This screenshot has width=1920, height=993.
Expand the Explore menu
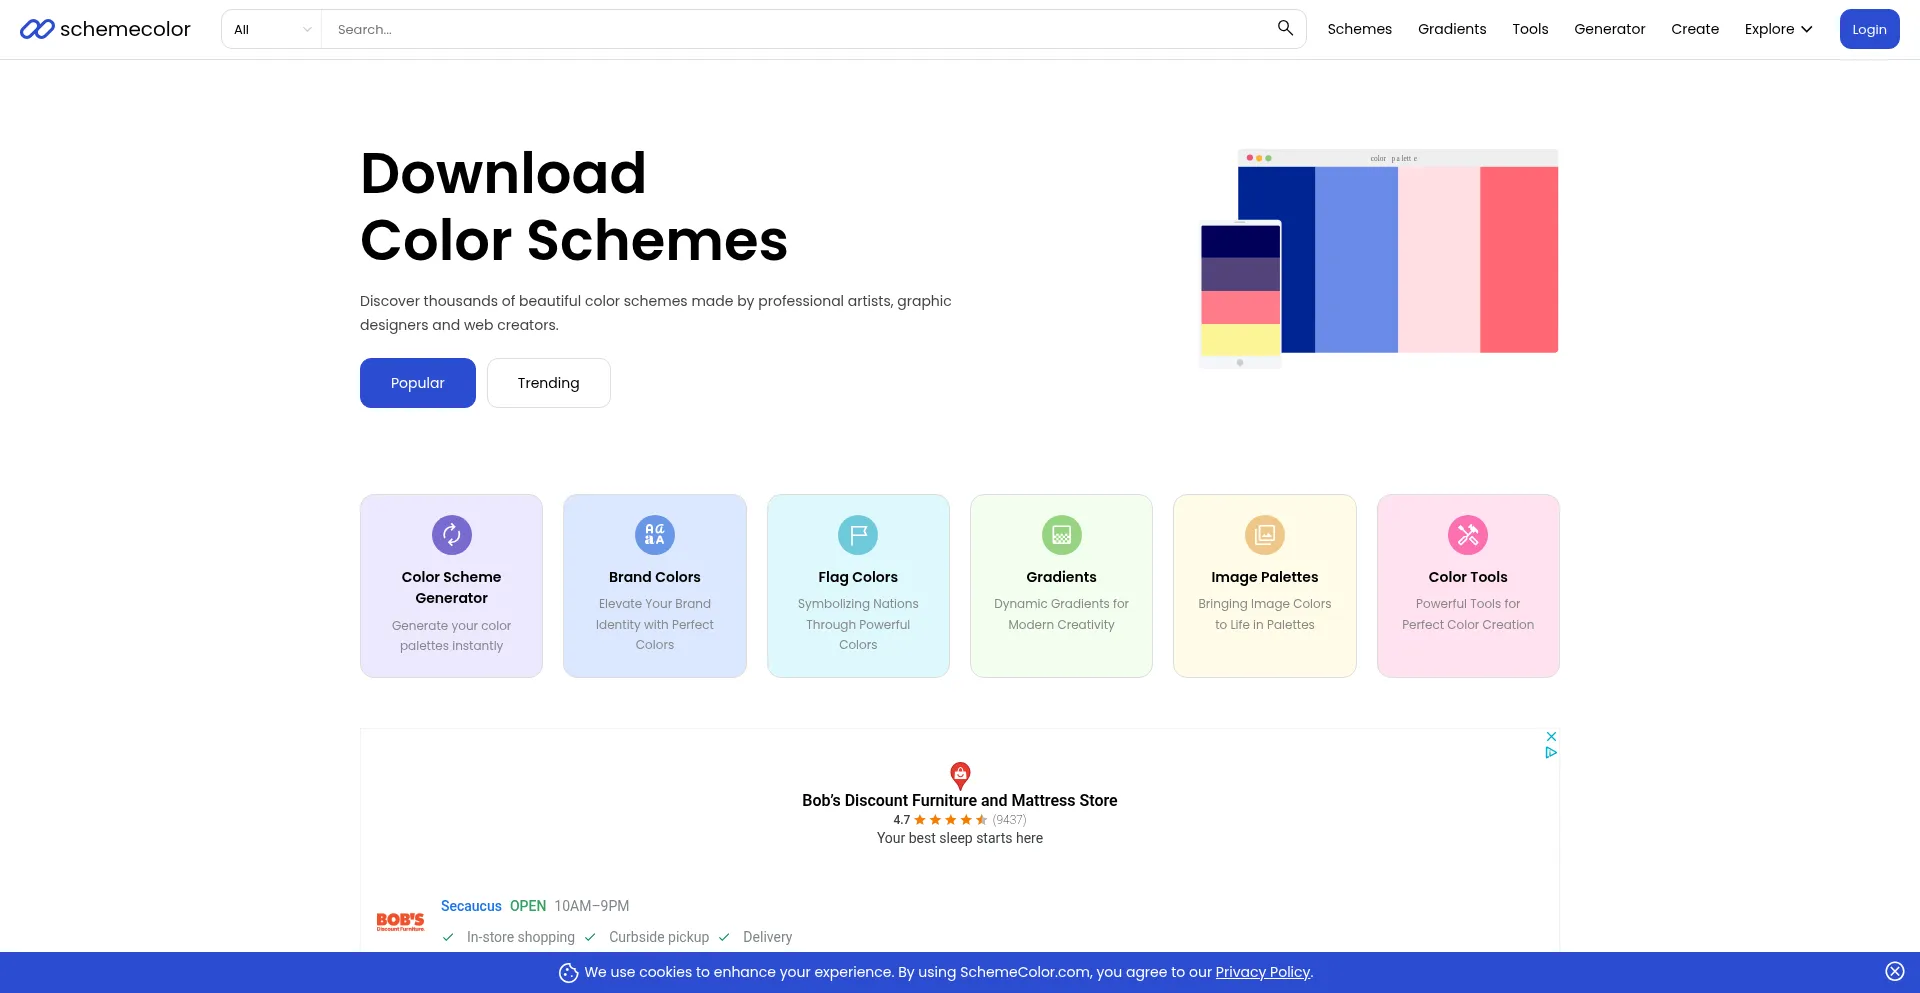1778,29
